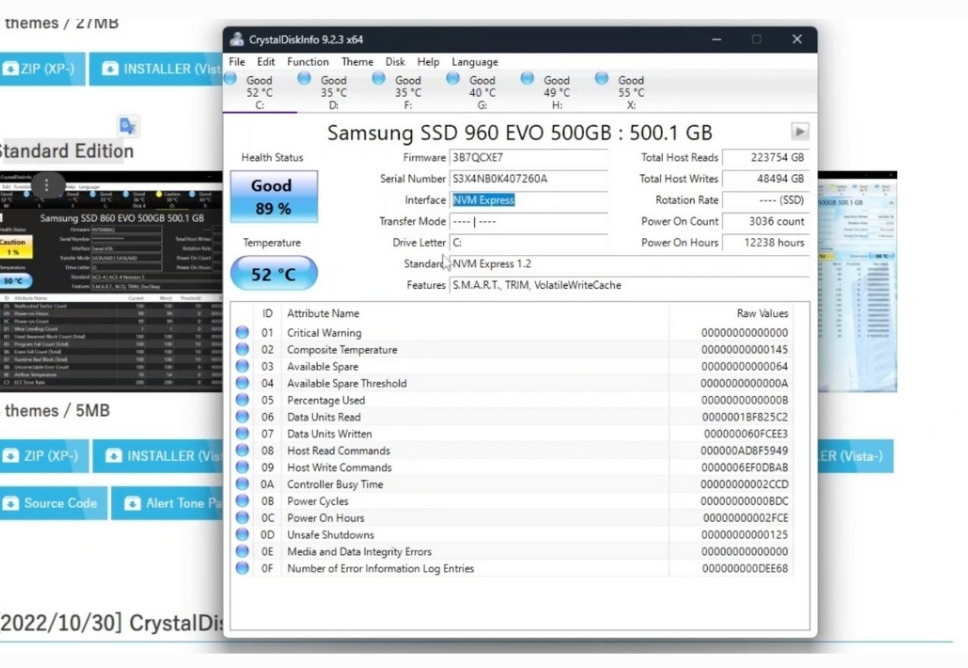This screenshot has height=668, width=968.
Task: Select drive H: at 49 °C
Action: point(556,92)
